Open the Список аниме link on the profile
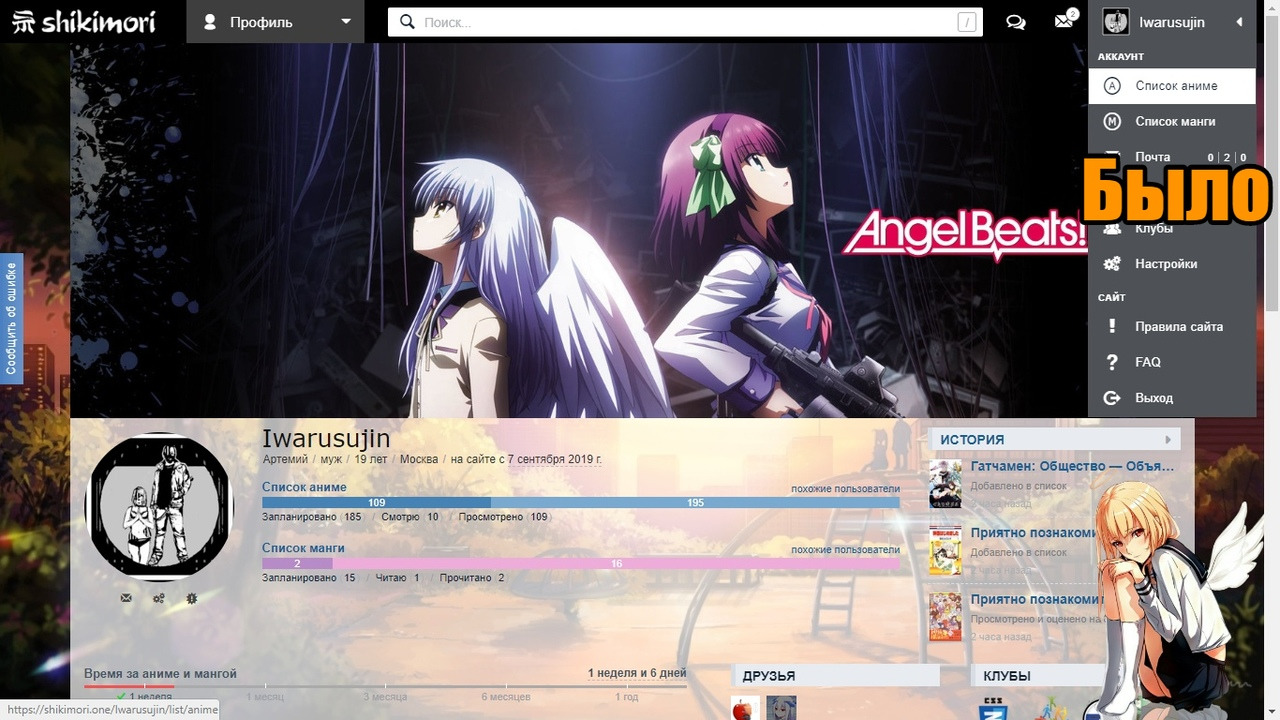The width and height of the screenshot is (1280, 720). tap(304, 487)
